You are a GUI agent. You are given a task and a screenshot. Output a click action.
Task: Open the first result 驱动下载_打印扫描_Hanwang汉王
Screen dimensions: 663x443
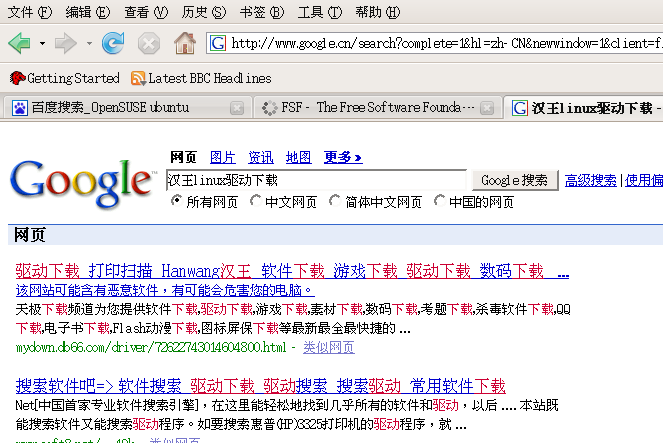tap(292, 271)
